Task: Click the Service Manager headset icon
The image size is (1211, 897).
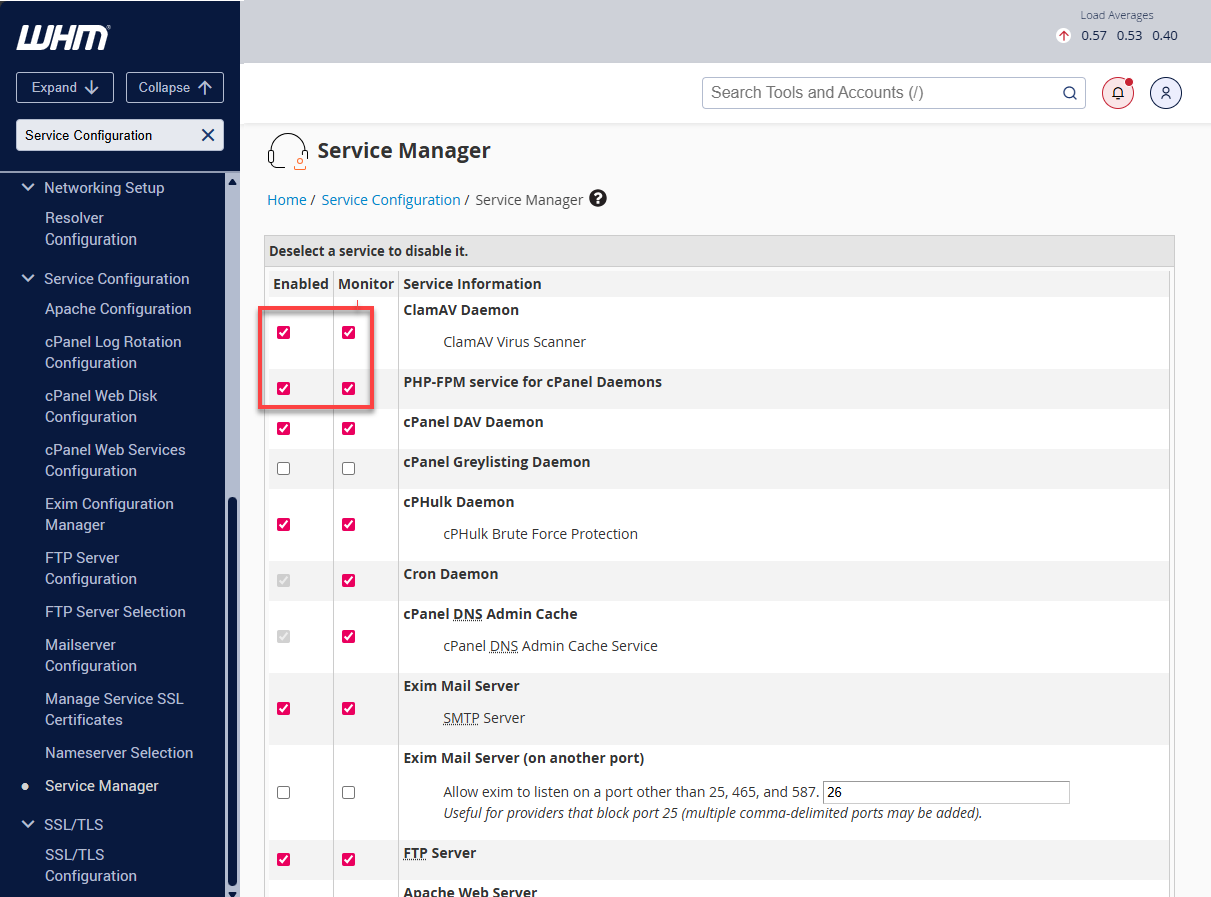Action: tap(287, 151)
